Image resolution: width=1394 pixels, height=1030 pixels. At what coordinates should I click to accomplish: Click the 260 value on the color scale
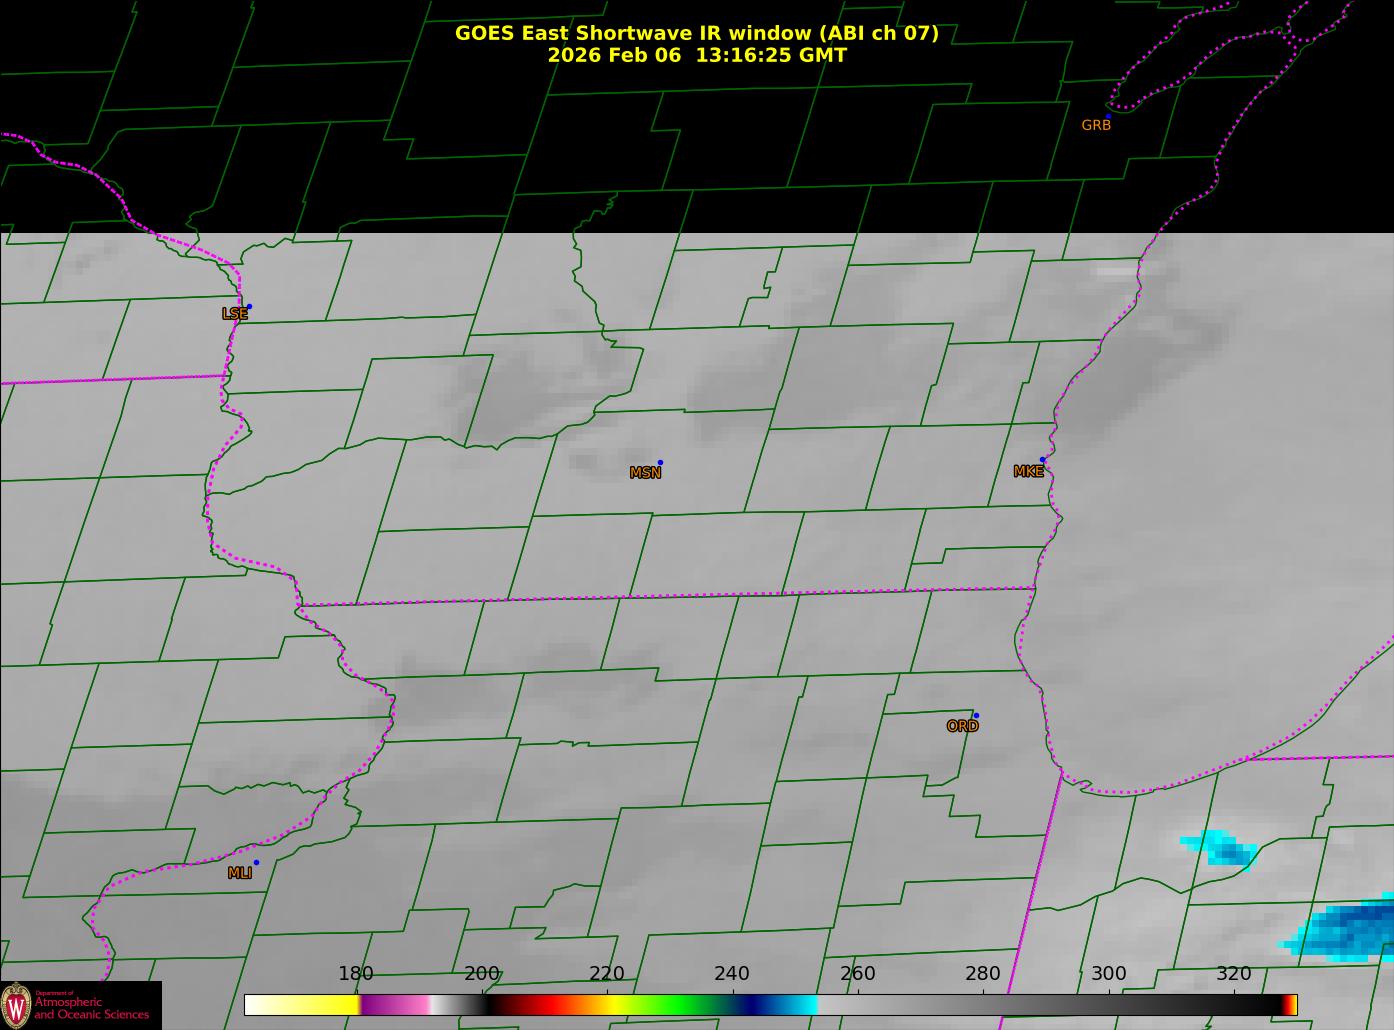[857, 974]
